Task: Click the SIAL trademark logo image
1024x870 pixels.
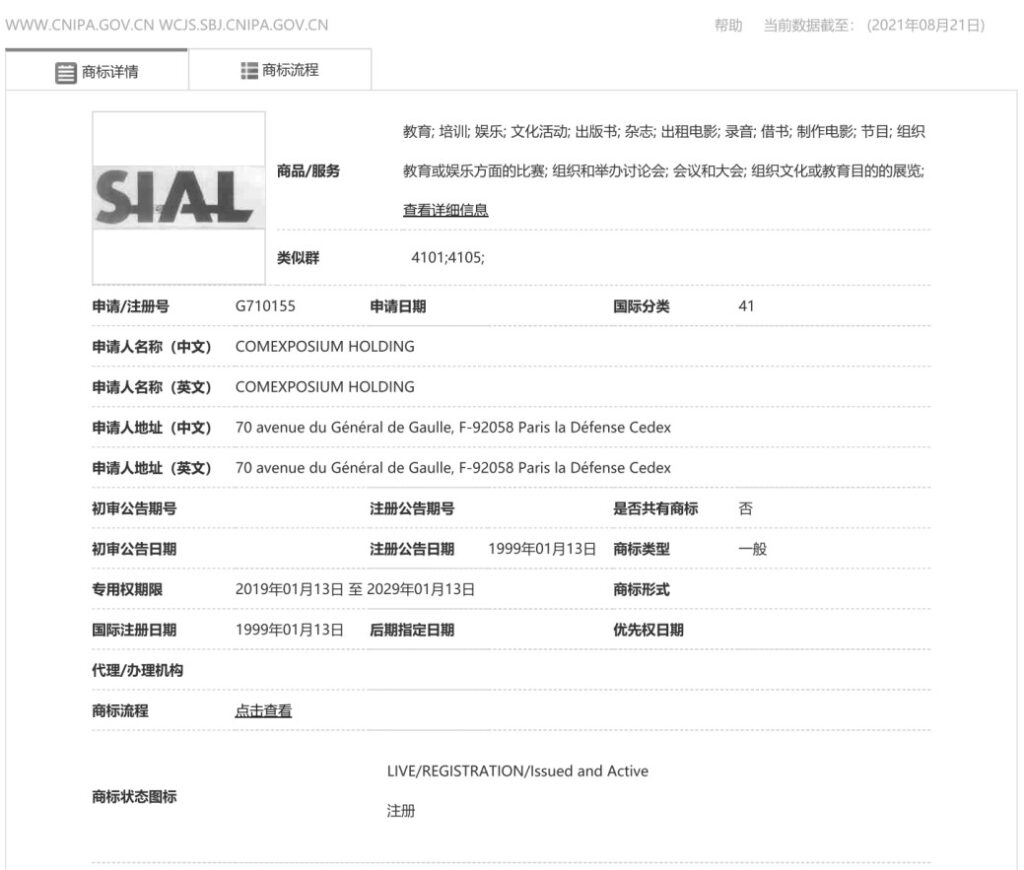Action: point(178,197)
